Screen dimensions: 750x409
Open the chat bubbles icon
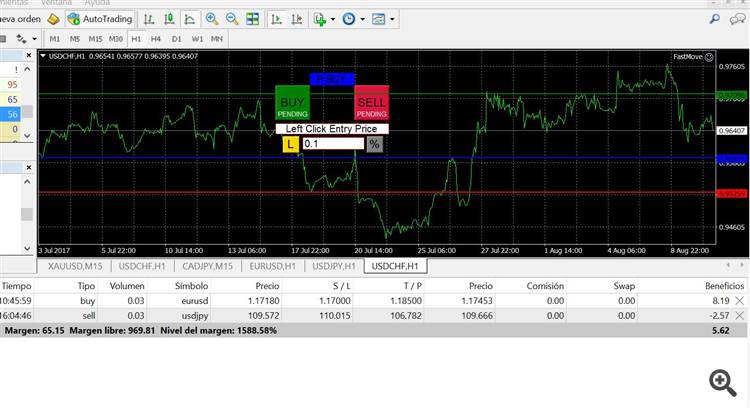738,19
